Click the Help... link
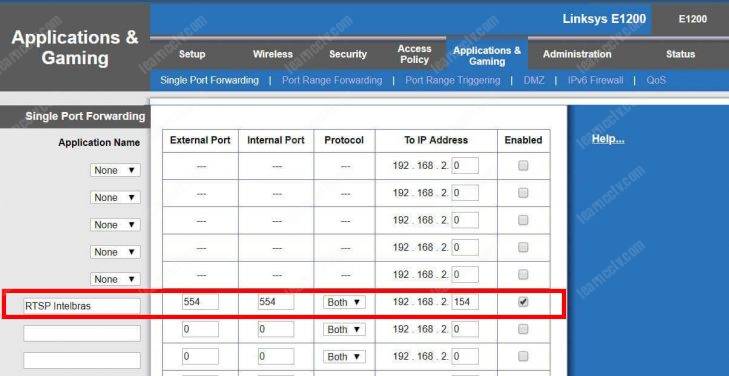The image size is (729, 376). pyautogui.click(x=608, y=139)
